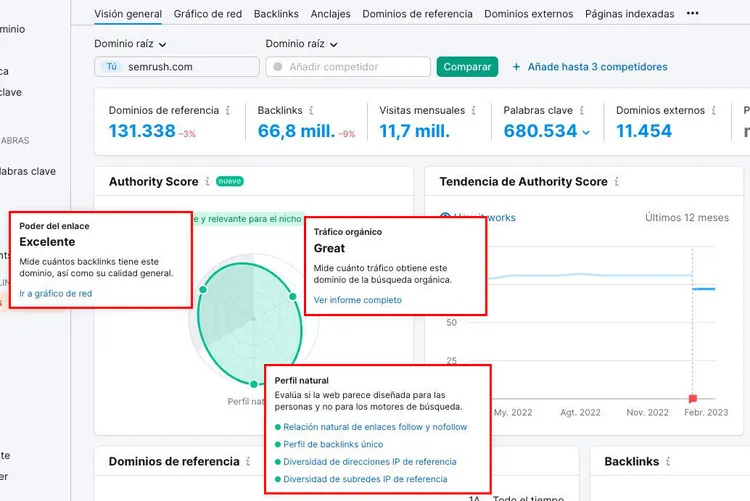Viewport: 750px width, 501px height.
Task: Open the 66,8 mill. backlinks value
Action: [296, 131]
